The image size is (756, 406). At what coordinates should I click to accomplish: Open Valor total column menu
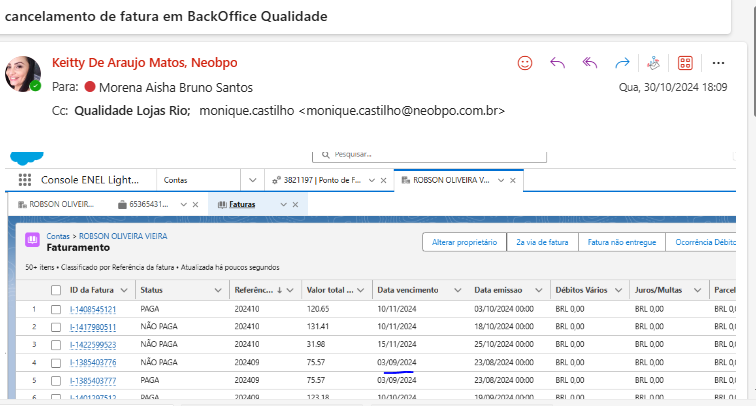point(361,290)
